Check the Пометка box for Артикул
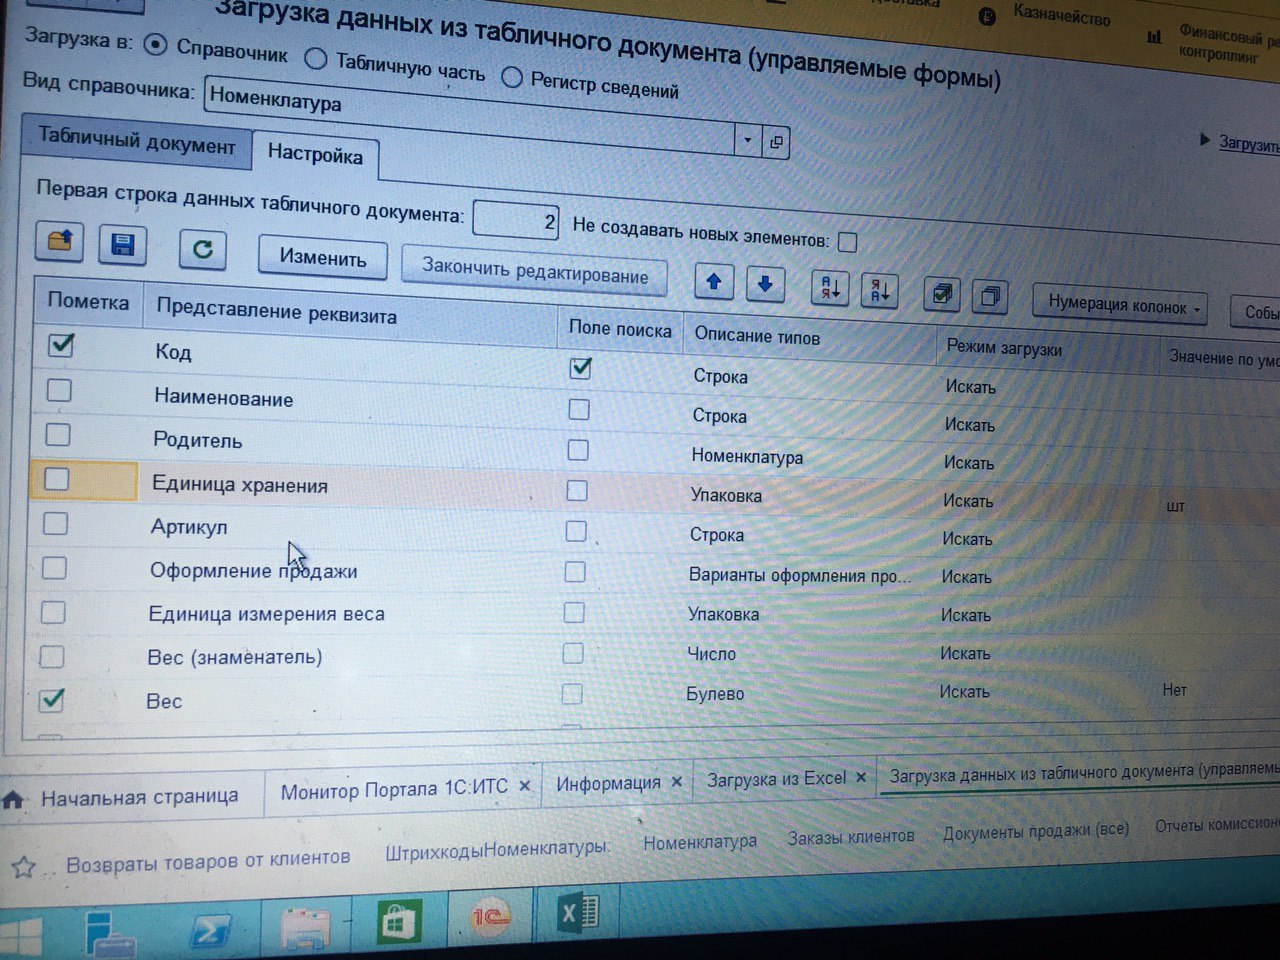Viewport: 1280px width, 960px height. pyautogui.click(x=56, y=524)
